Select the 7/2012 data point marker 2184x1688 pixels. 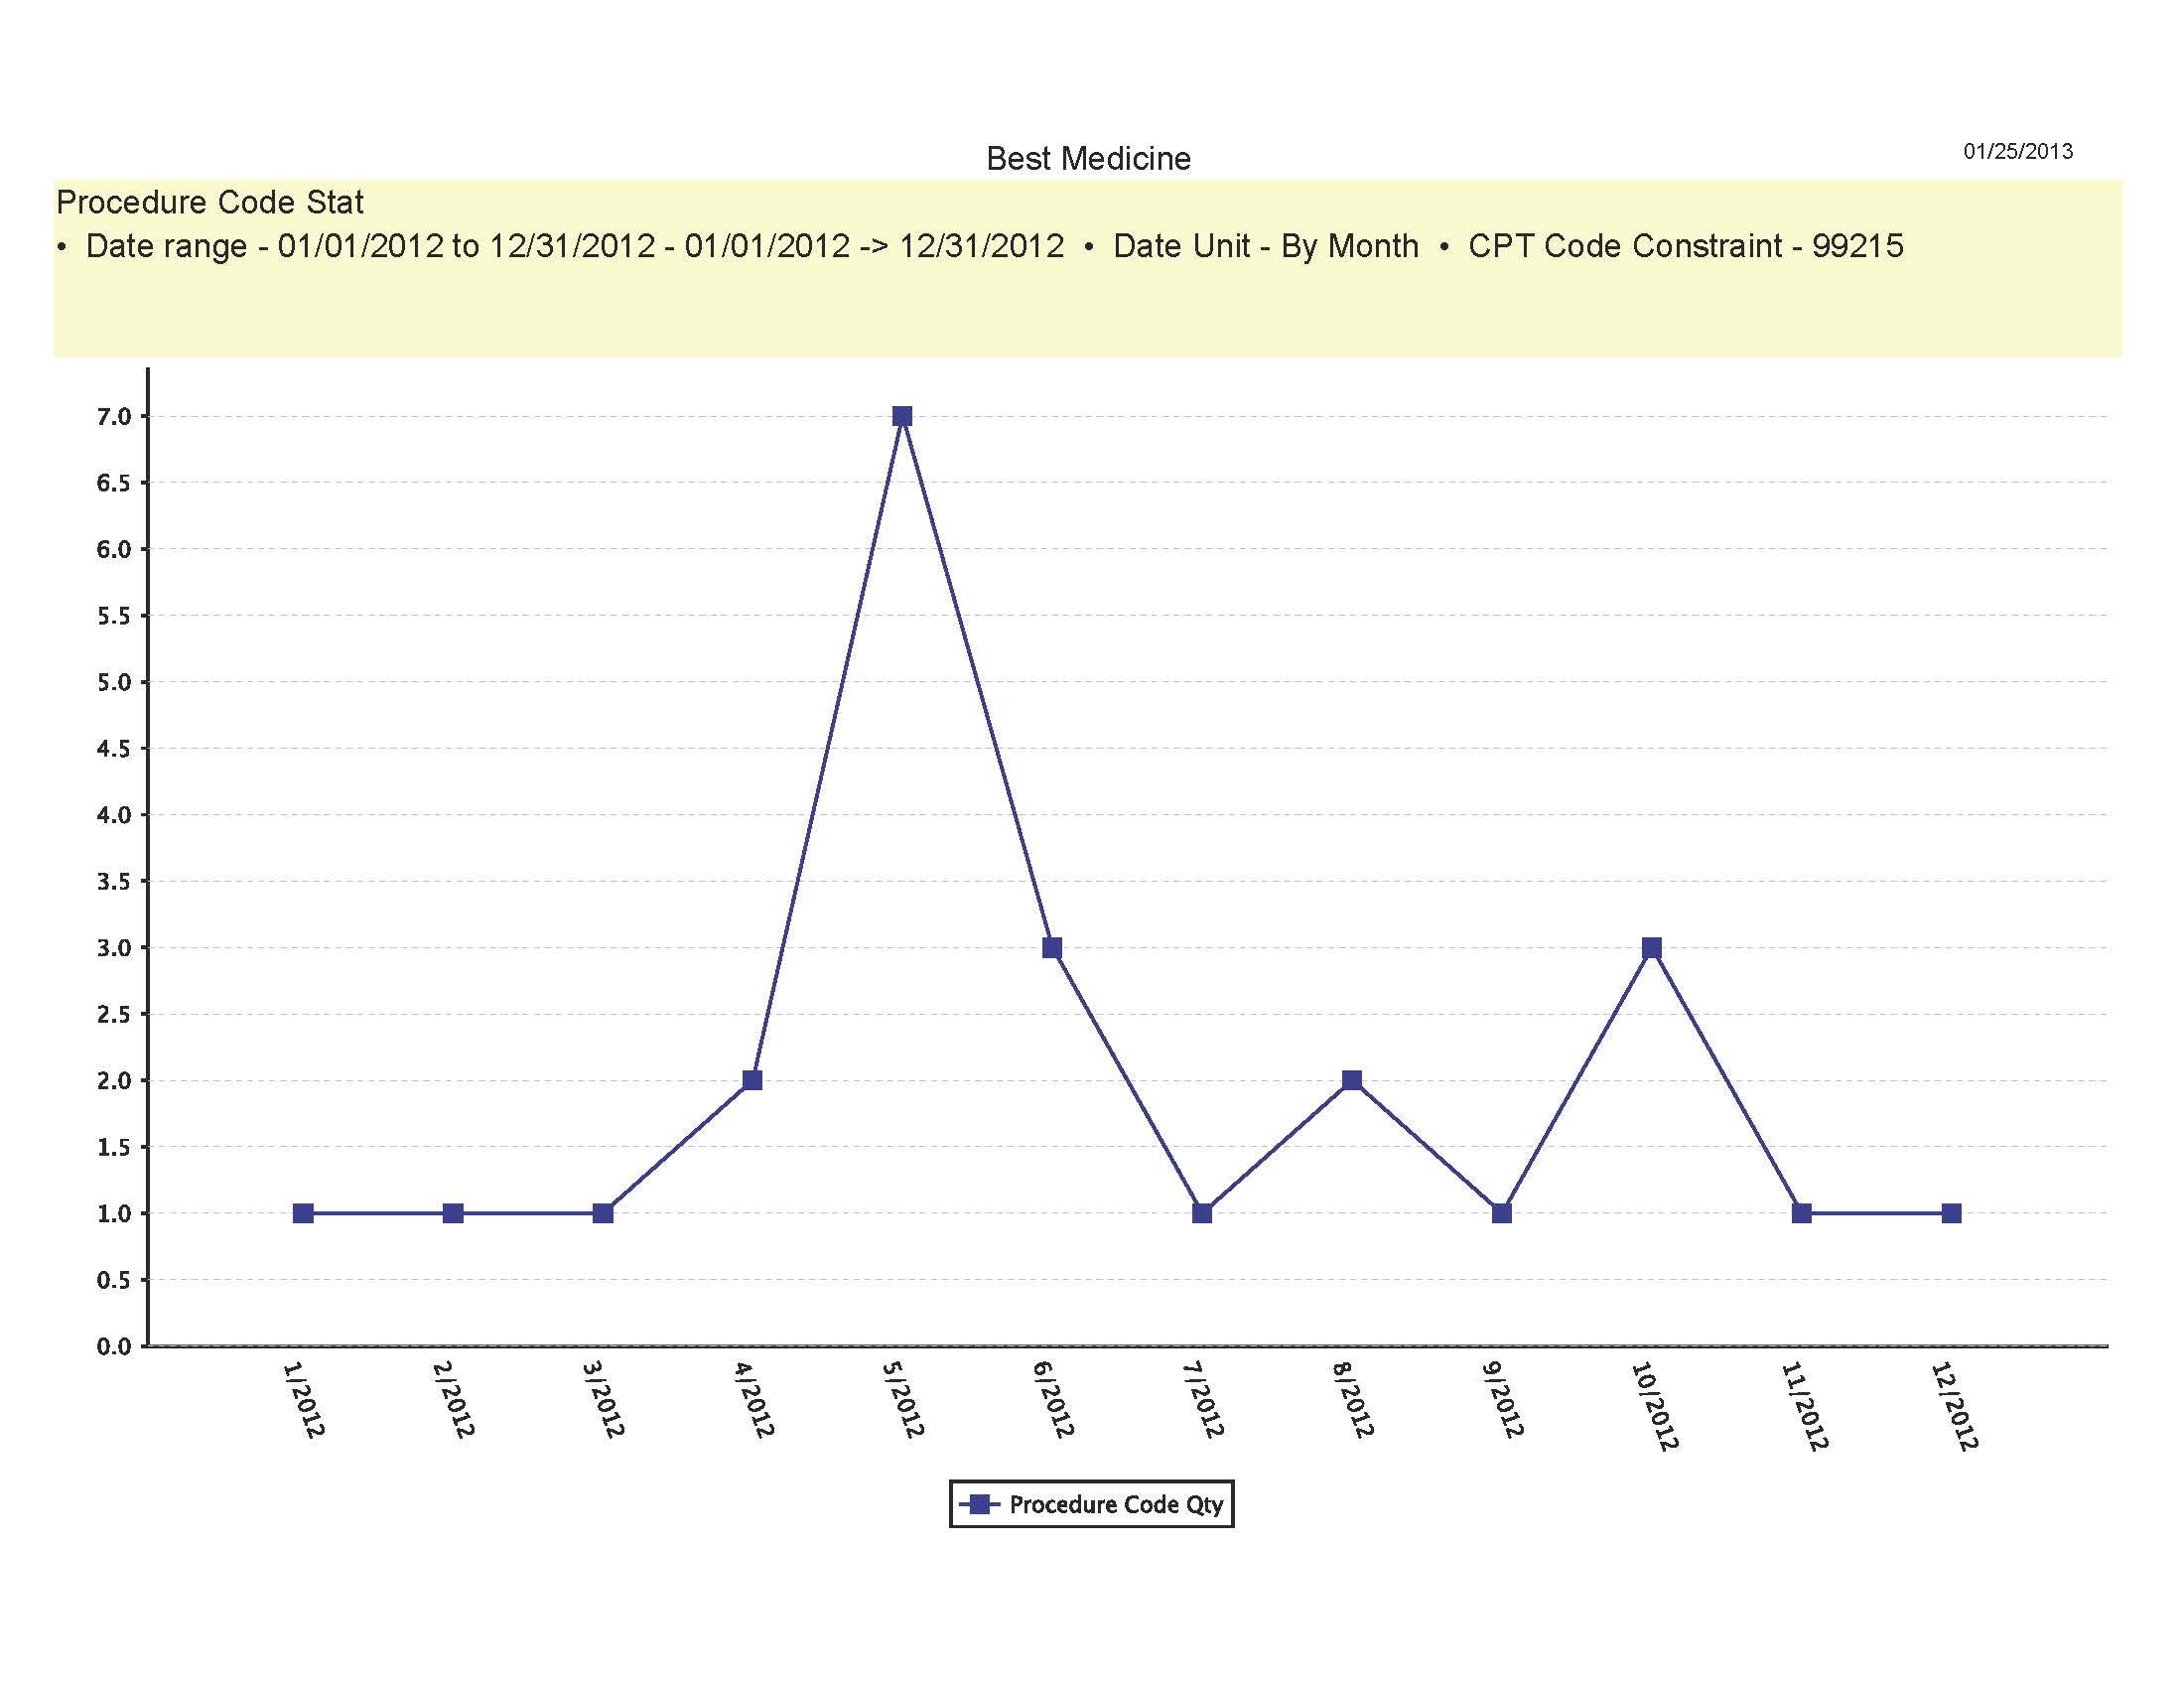1202,1213
